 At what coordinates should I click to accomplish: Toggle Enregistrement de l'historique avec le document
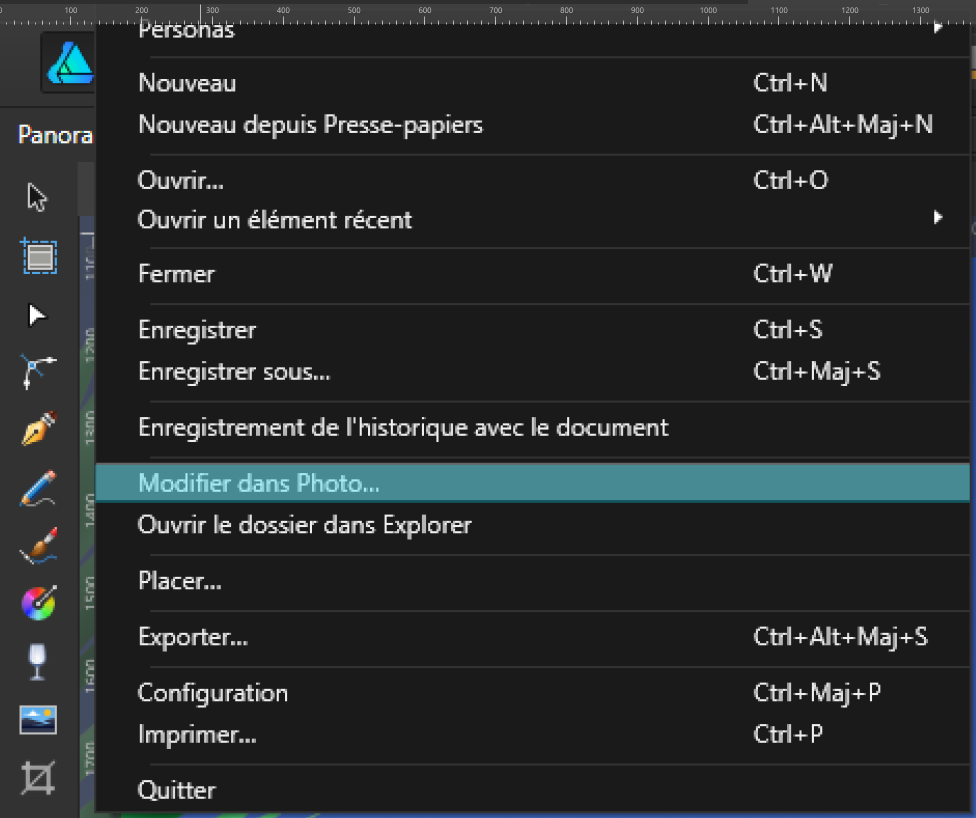point(533,428)
